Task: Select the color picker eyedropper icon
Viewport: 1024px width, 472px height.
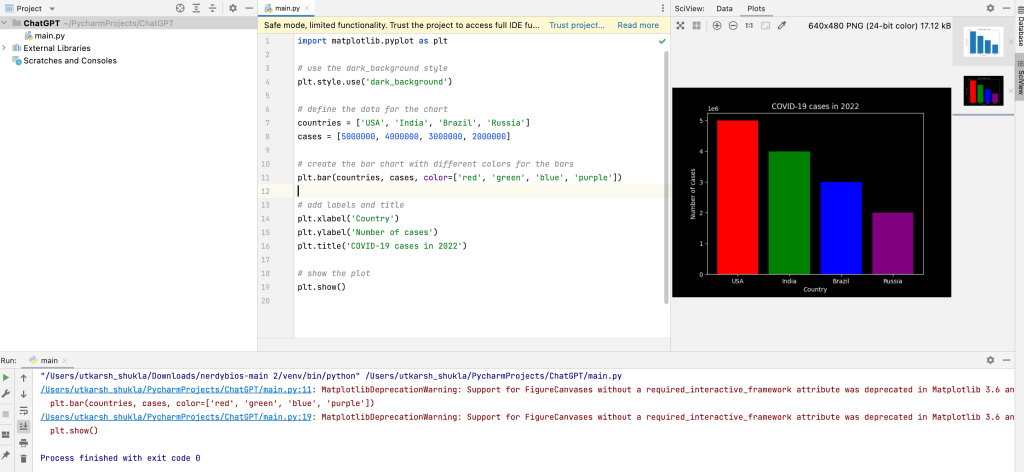Action: (782, 25)
